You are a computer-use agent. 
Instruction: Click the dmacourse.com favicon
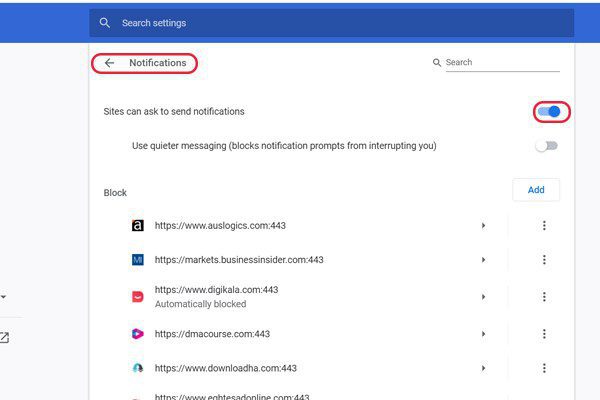tap(138, 334)
